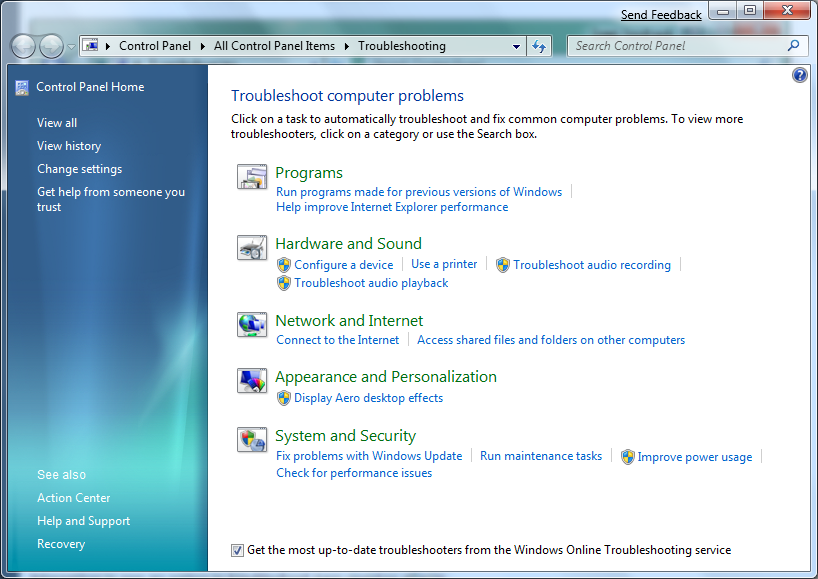Click the Forward navigation arrow
818x579 pixels.
[x=51, y=46]
